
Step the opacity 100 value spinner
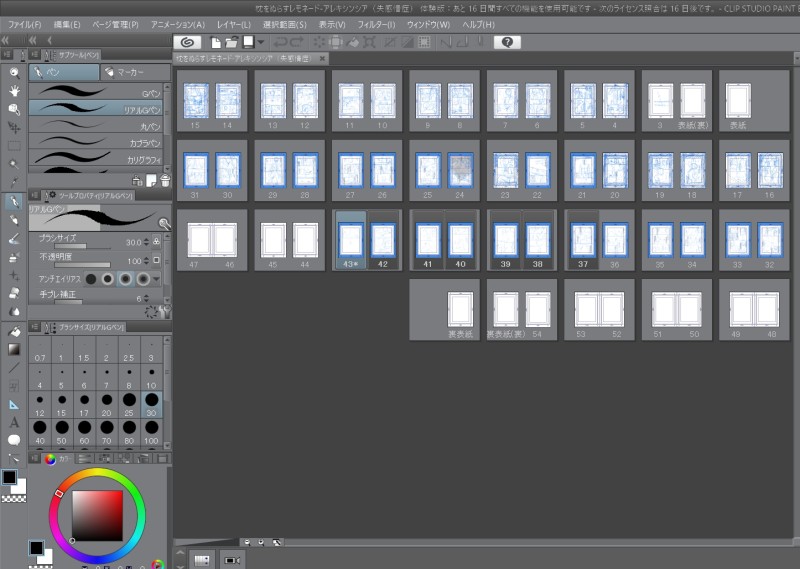click(x=146, y=261)
